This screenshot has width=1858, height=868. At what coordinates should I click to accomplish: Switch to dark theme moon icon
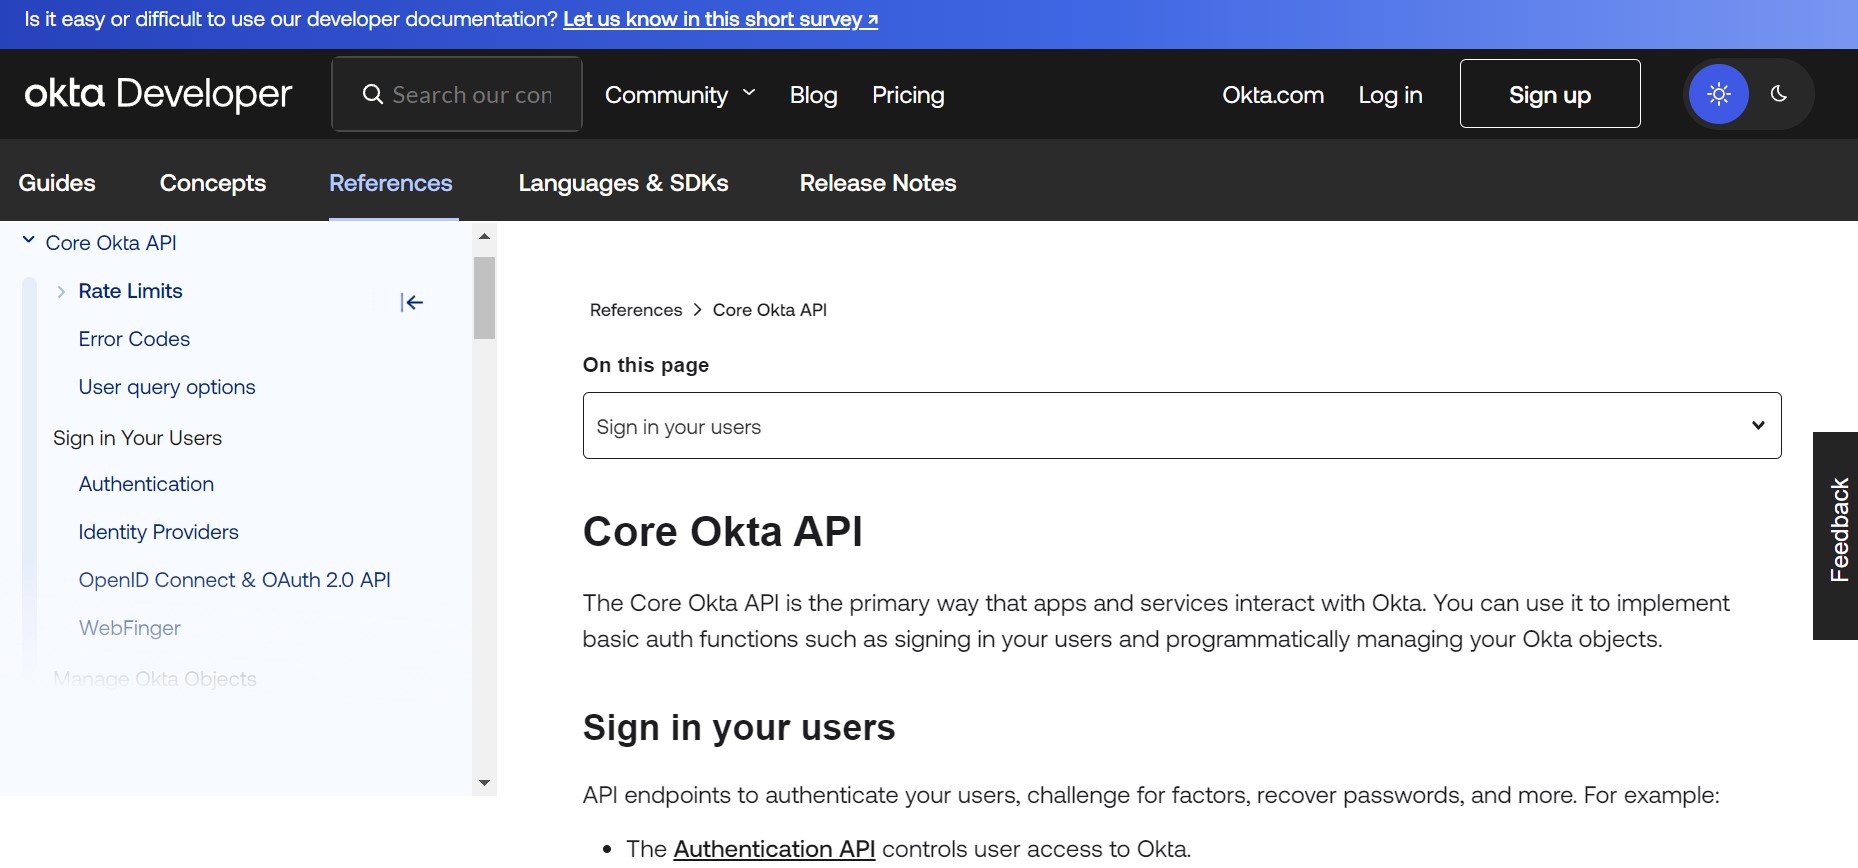[1778, 94]
